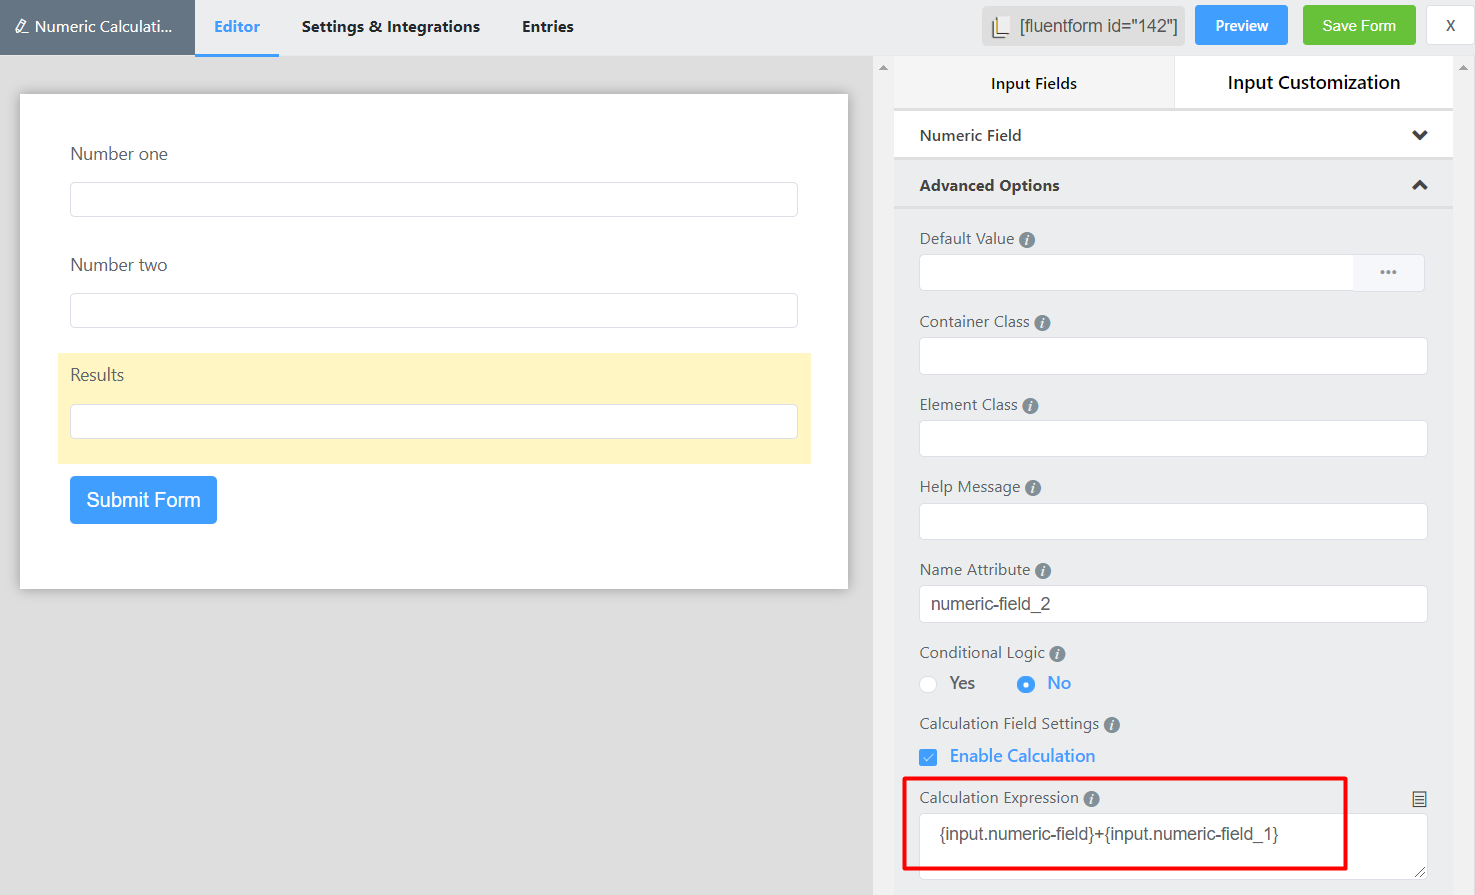Toggle the Enable Calculation checkbox
This screenshot has height=895, width=1475.
(929, 757)
